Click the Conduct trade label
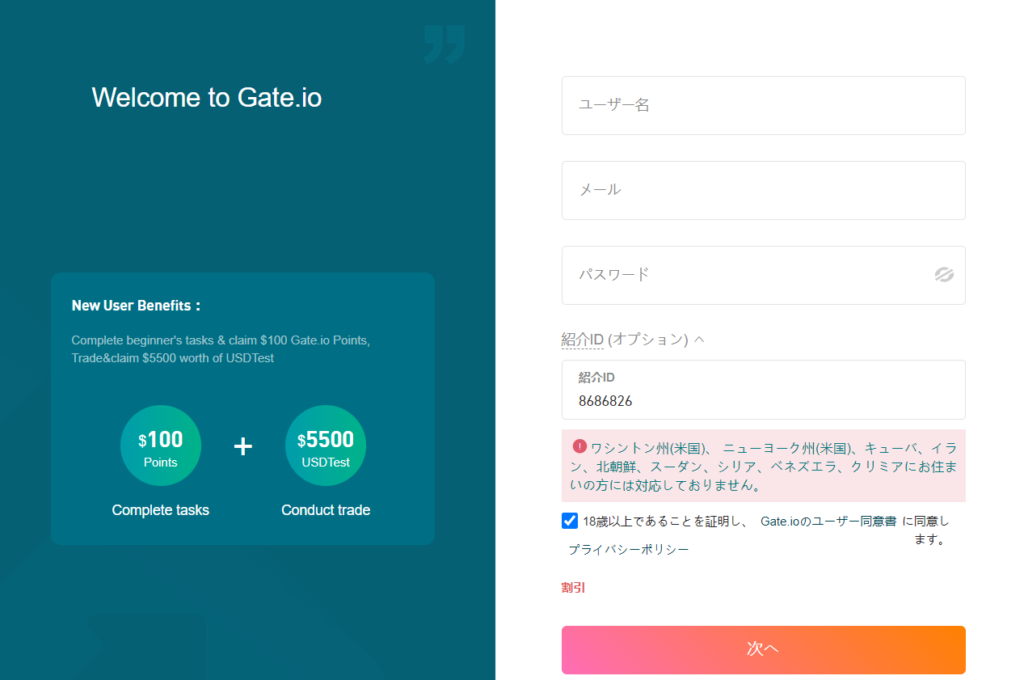Viewport: 1024px width, 680px height. pos(326,510)
